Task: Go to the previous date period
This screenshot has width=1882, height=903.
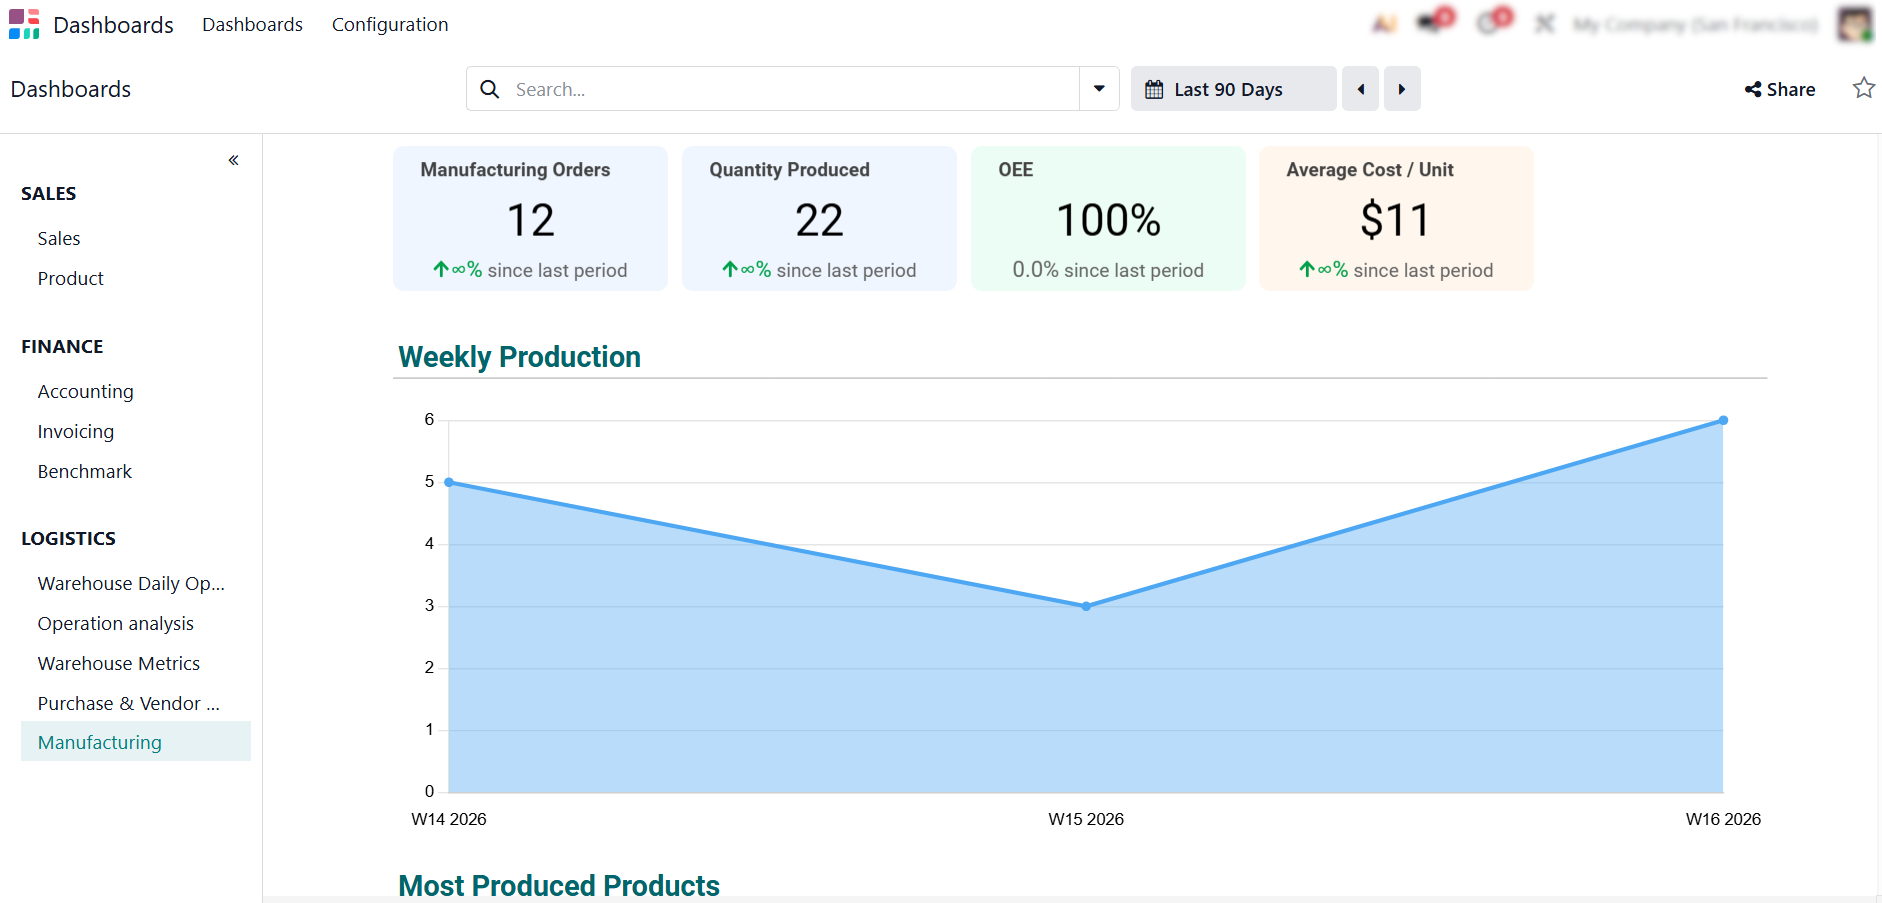Action: pyautogui.click(x=1360, y=89)
